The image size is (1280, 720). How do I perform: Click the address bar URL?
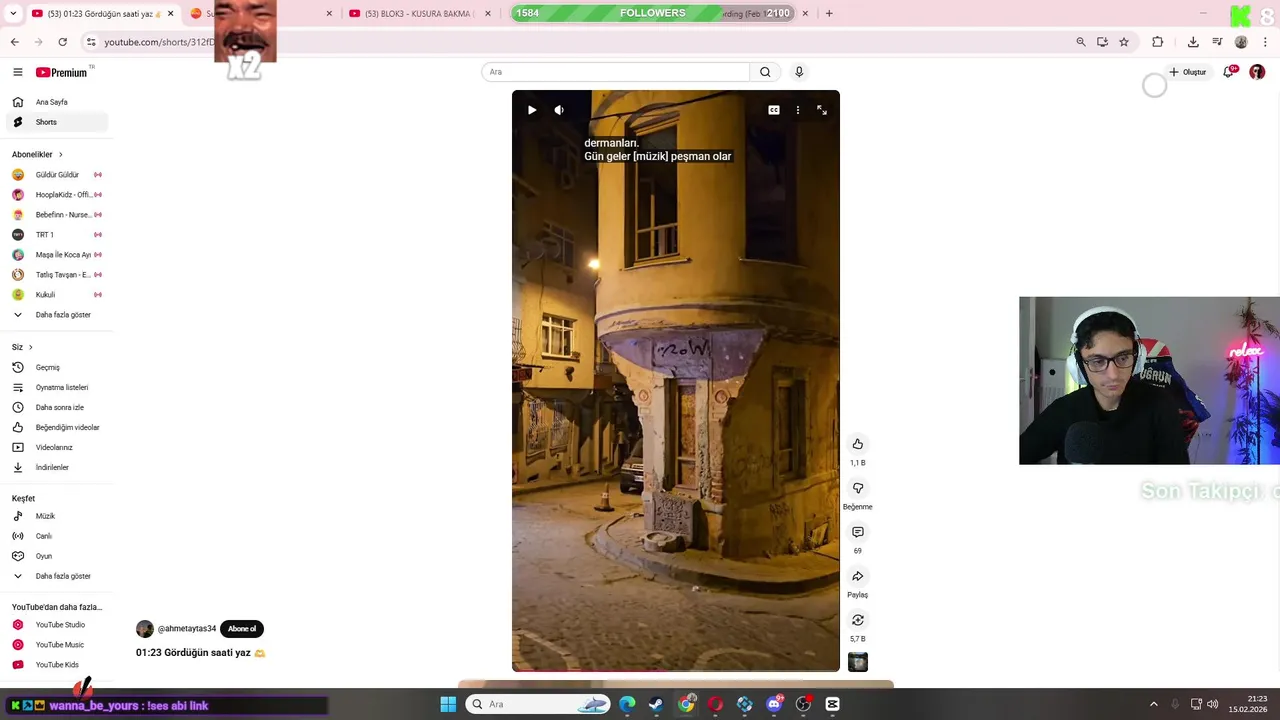point(160,42)
